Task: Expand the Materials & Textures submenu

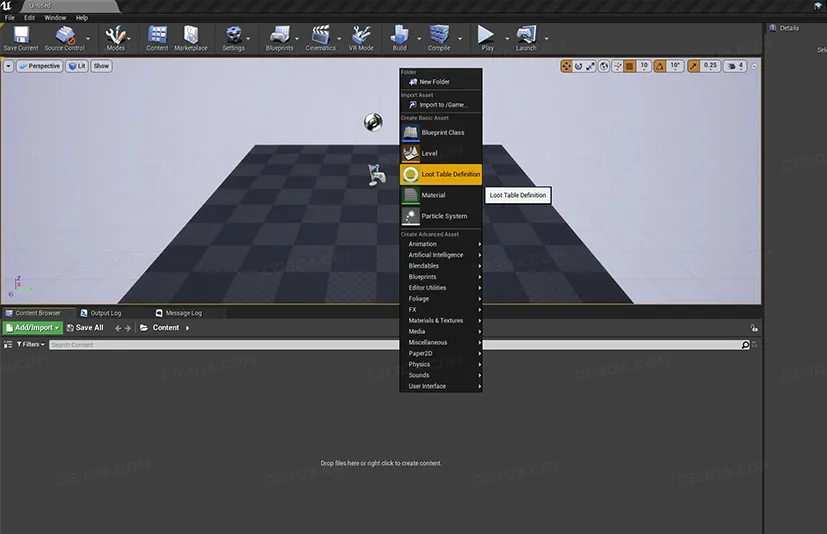Action: (441, 320)
